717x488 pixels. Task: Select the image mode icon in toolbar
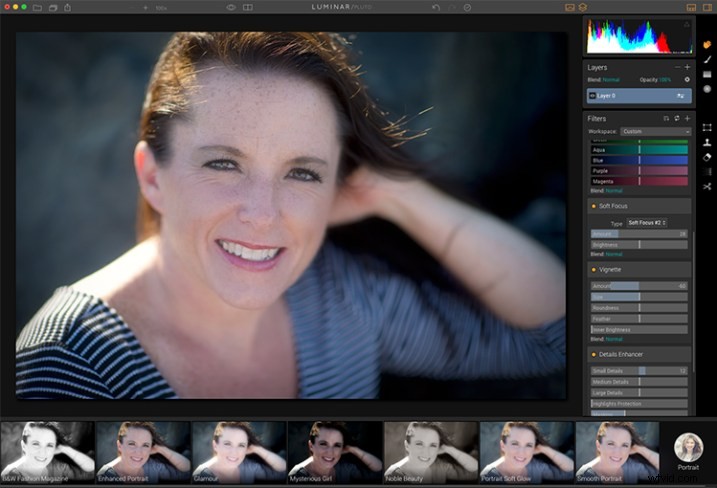[x=569, y=7]
